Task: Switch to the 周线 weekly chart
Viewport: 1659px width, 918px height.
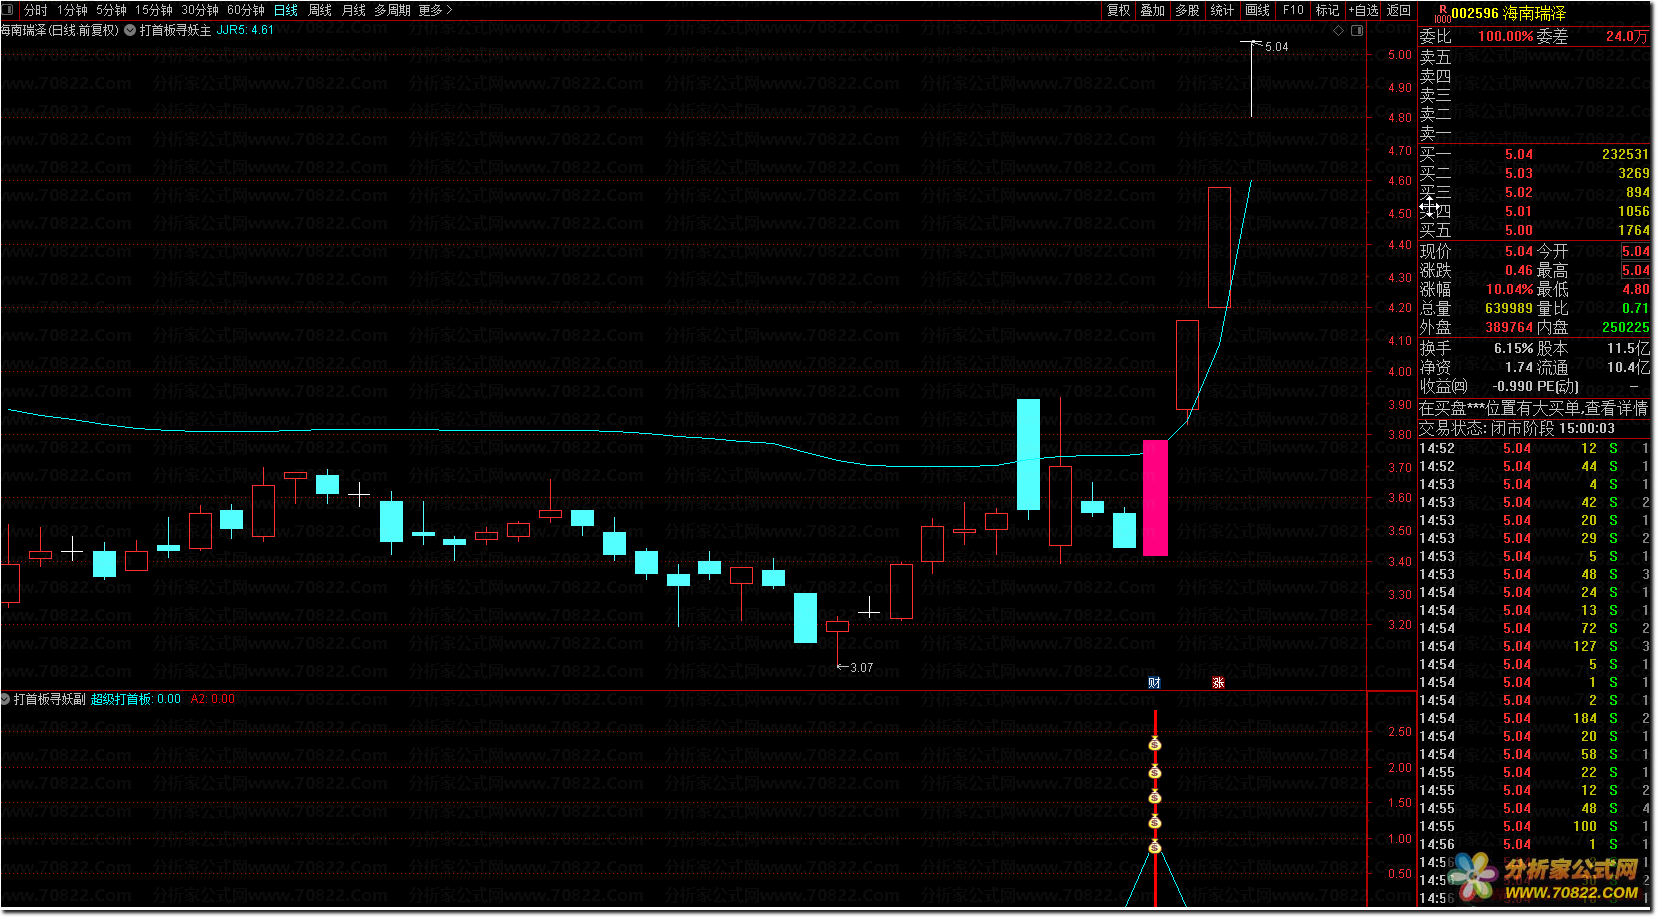Action: point(320,10)
